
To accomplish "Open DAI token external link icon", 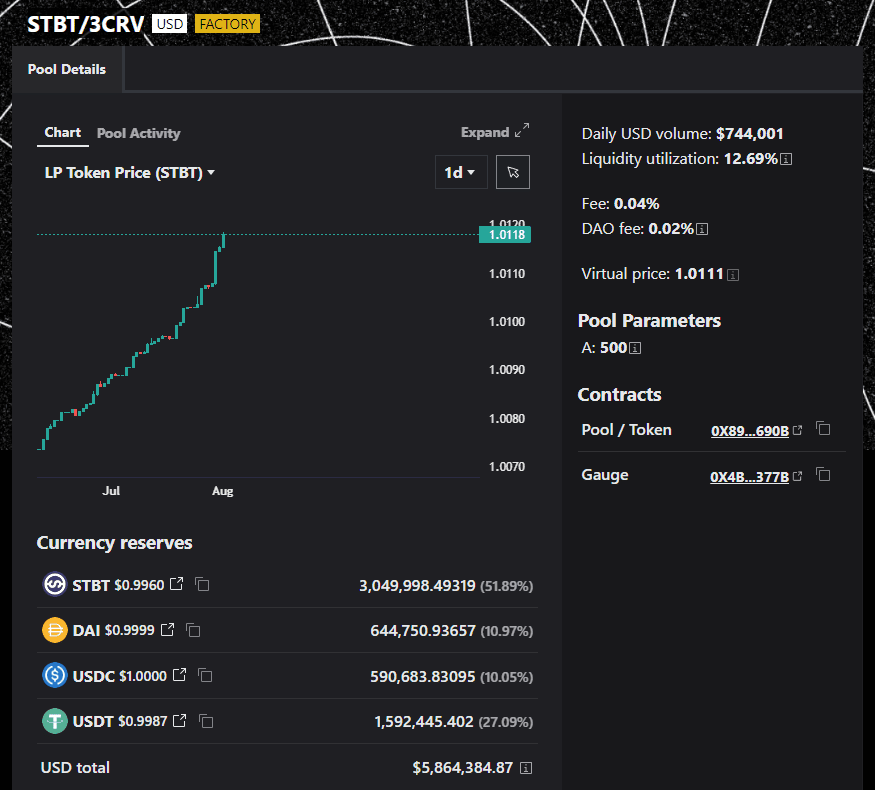I will [167, 630].
